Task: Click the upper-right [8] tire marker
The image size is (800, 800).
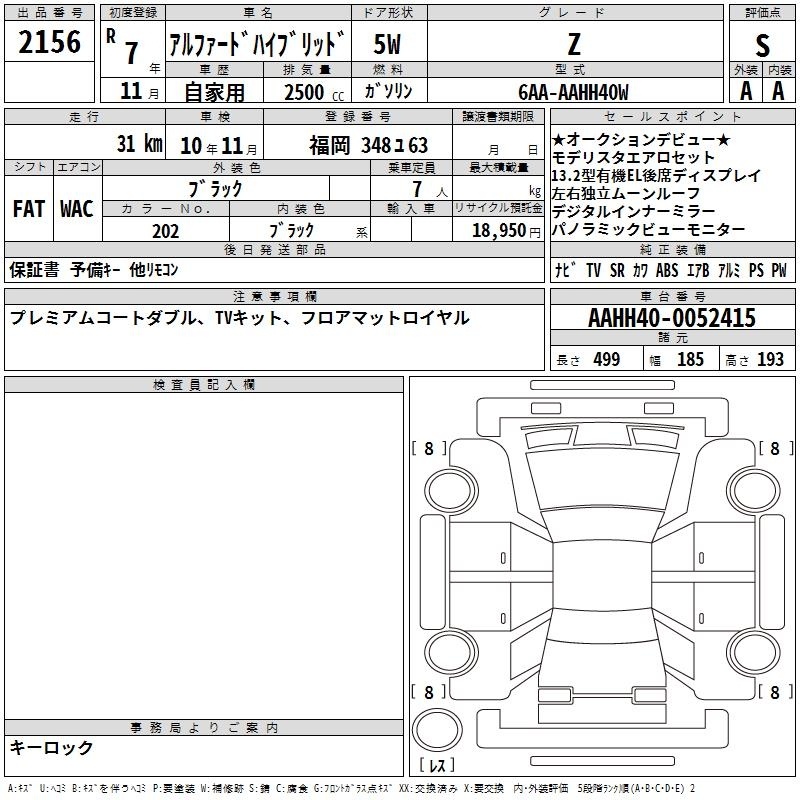Action: [774, 449]
